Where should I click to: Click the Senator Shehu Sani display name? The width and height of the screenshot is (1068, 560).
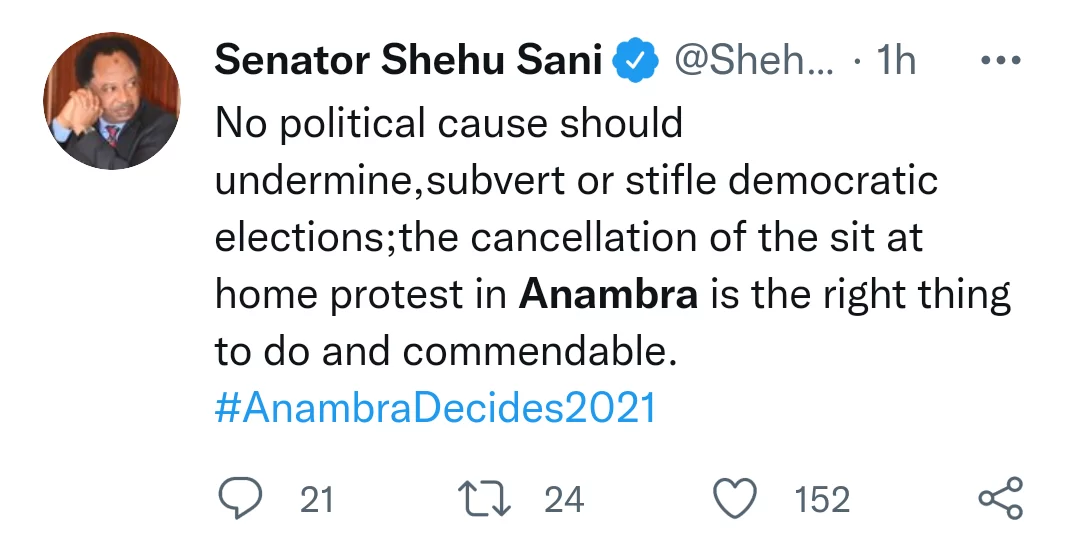click(408, 62)
